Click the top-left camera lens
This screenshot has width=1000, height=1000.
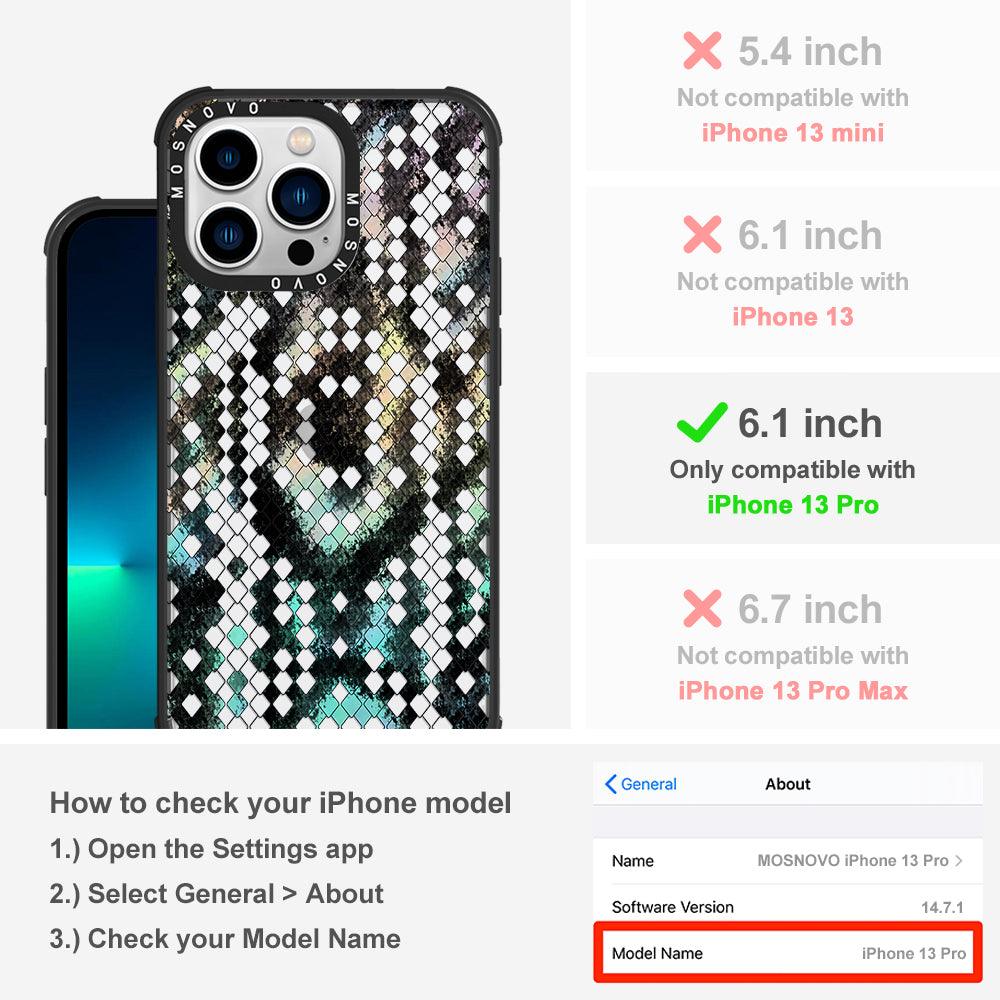228,158
